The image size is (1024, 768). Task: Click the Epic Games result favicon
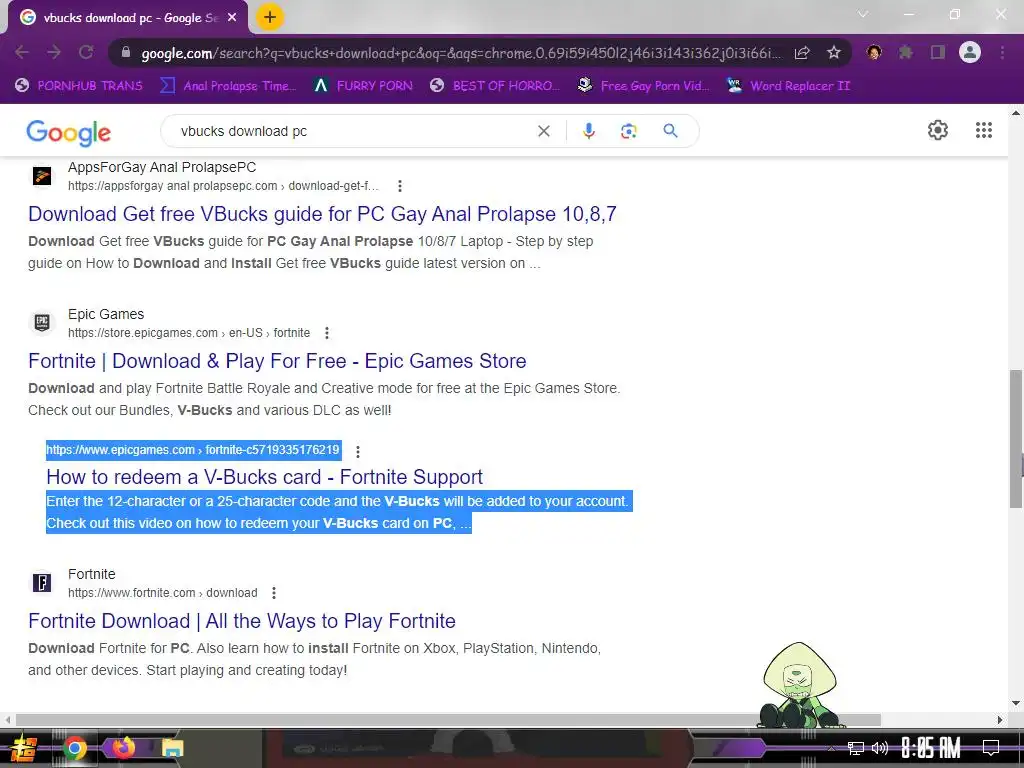click(42, 323)
